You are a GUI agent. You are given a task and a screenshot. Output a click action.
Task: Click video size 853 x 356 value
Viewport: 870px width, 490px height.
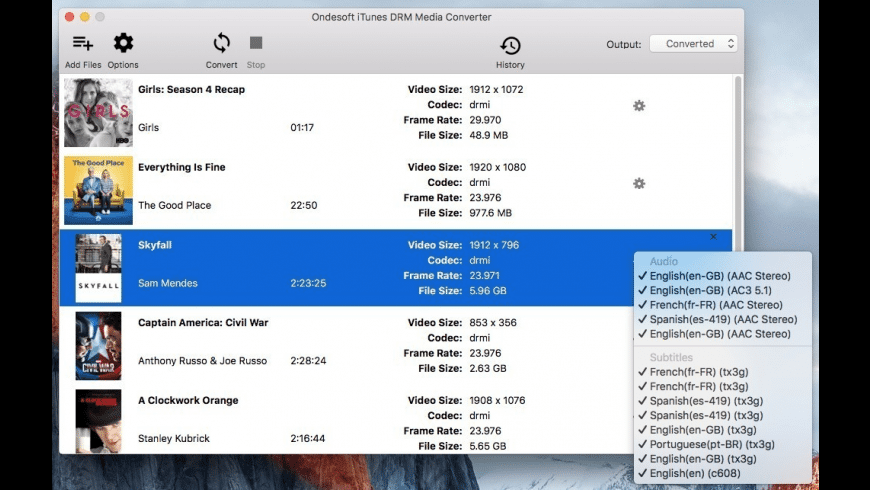[x=493, y=322]
